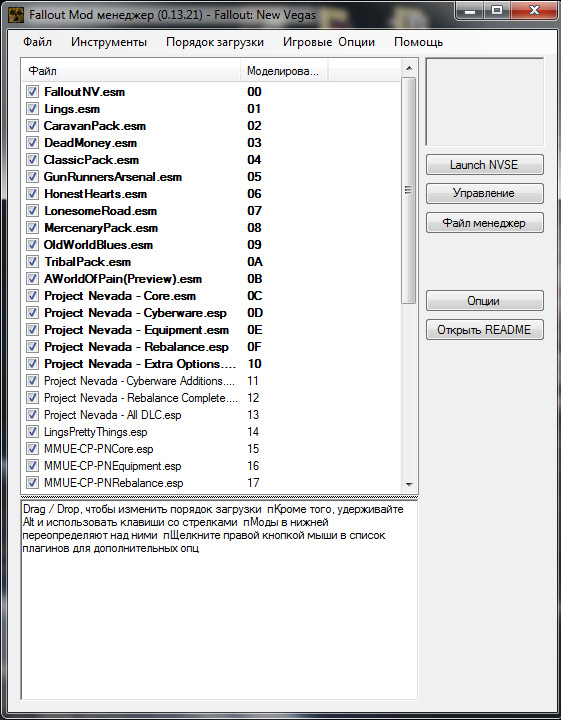Toggle TribalPack.esm checkbox
The image size is (561, 720).
tap(32, 262)
